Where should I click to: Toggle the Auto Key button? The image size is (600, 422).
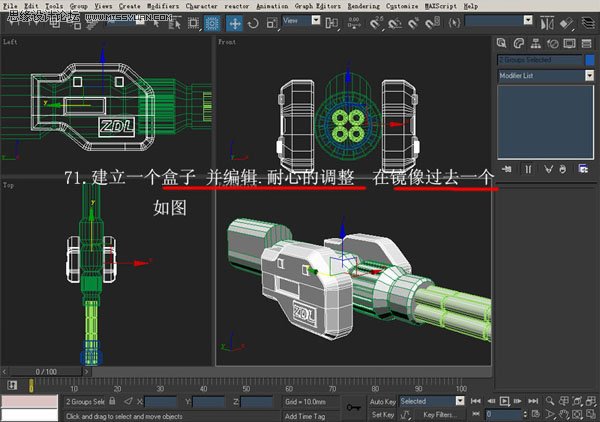tap(382, 401)
